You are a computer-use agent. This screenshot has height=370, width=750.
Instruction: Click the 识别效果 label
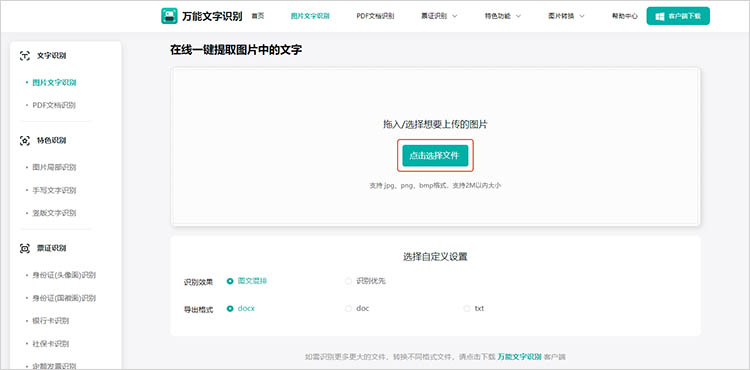pos(199,282)
